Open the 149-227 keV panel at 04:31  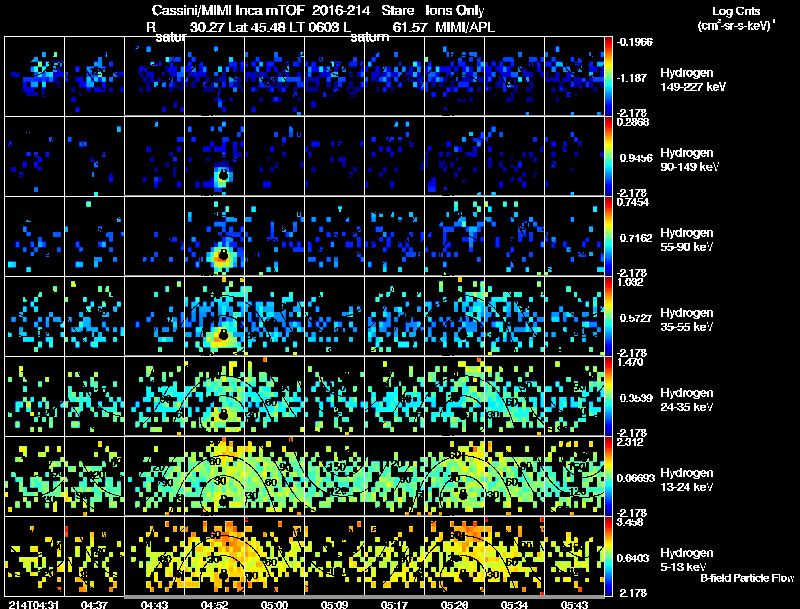click(34, 77)
